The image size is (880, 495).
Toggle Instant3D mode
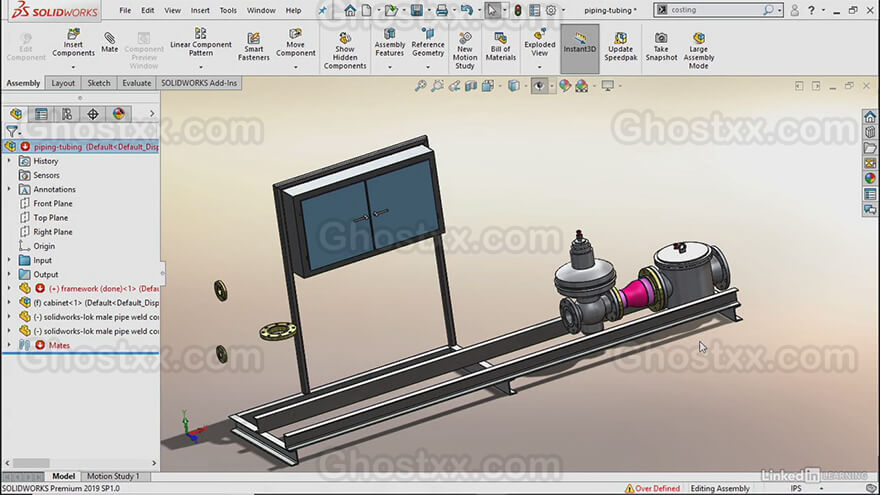coord(580,49)
